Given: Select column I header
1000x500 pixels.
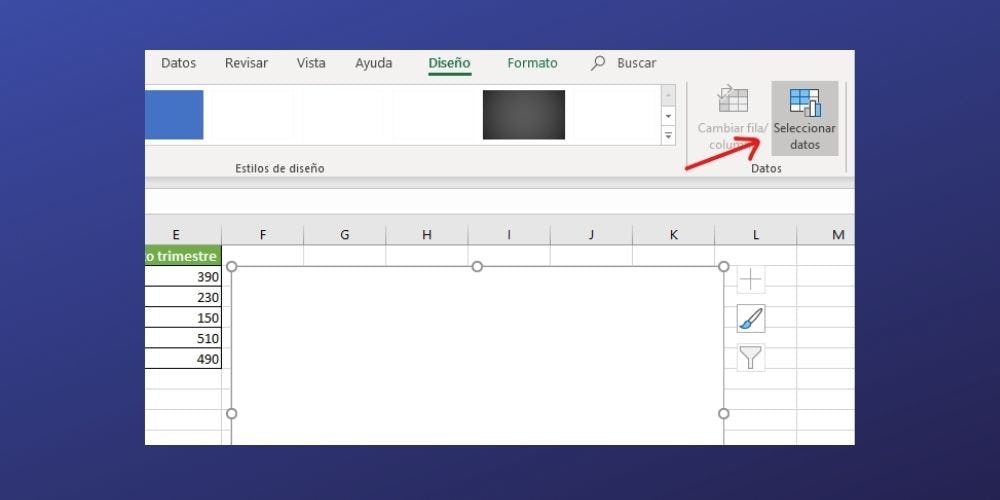Looking at the screenshot, I should pyautogui.click(x=509, y=235).
